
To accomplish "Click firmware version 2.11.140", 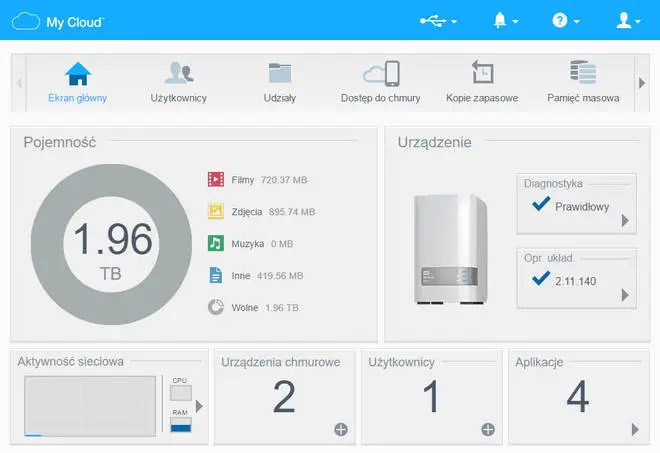I will coord(575,281).
